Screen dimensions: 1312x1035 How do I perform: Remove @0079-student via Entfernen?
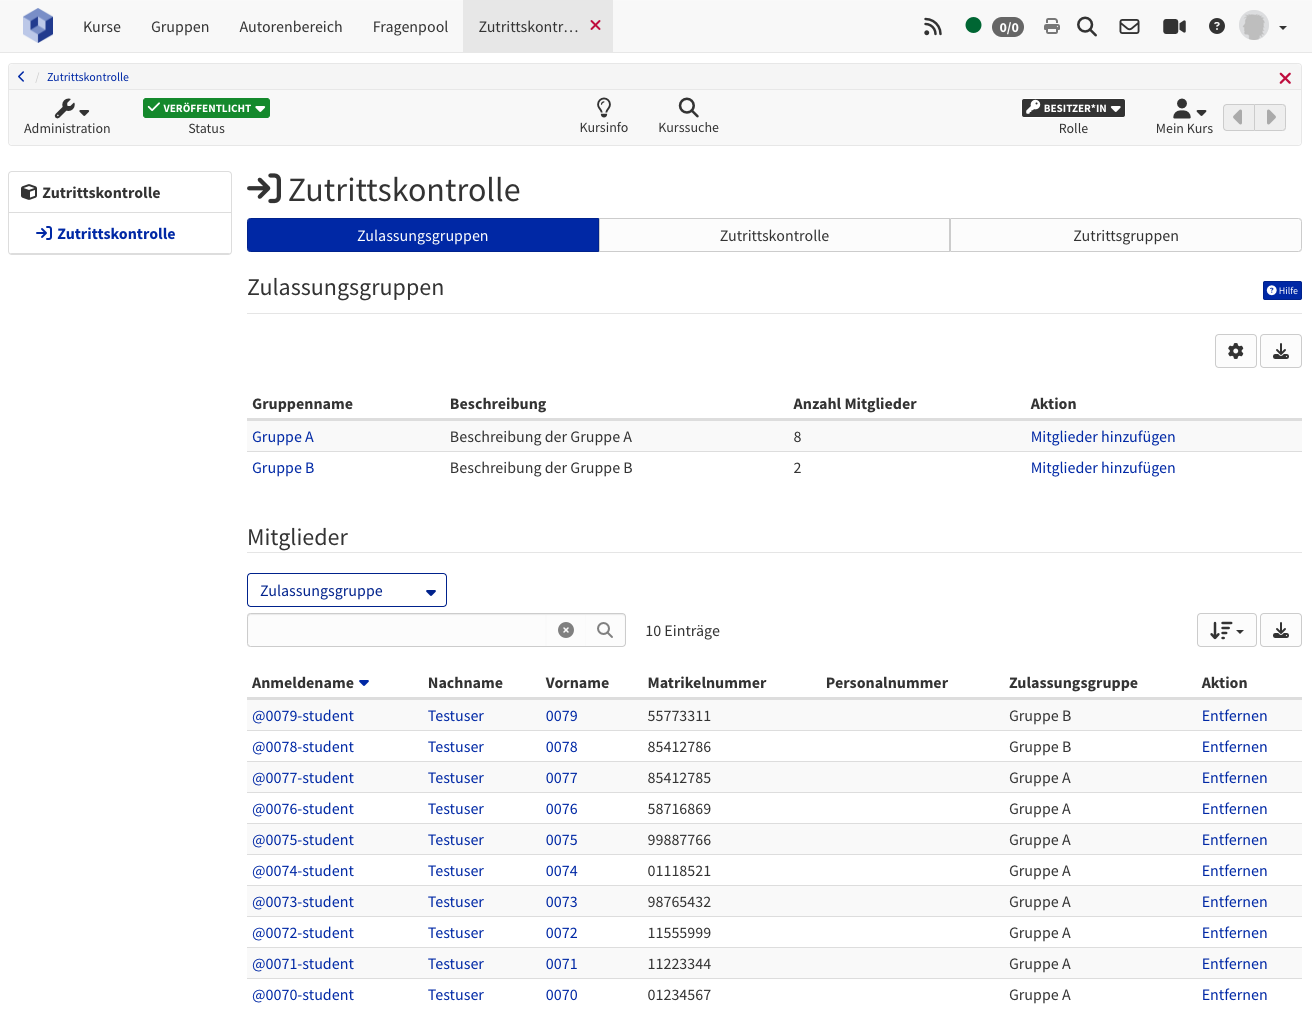tap(1234, 716)
